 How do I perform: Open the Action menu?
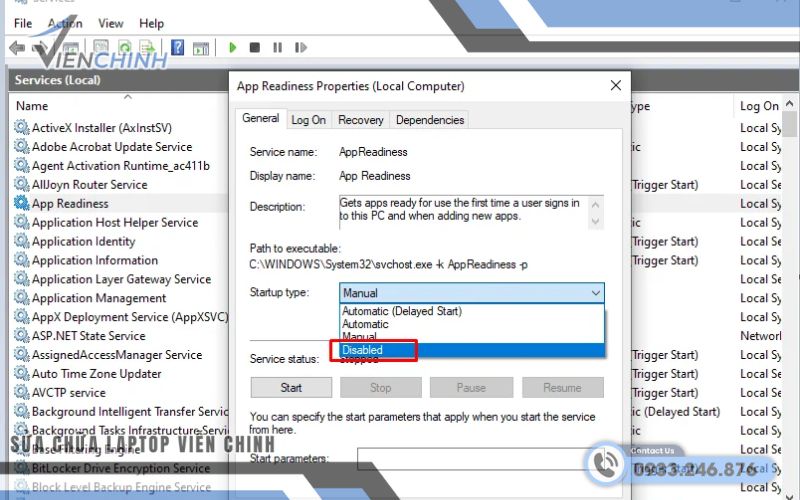[65, 23]
